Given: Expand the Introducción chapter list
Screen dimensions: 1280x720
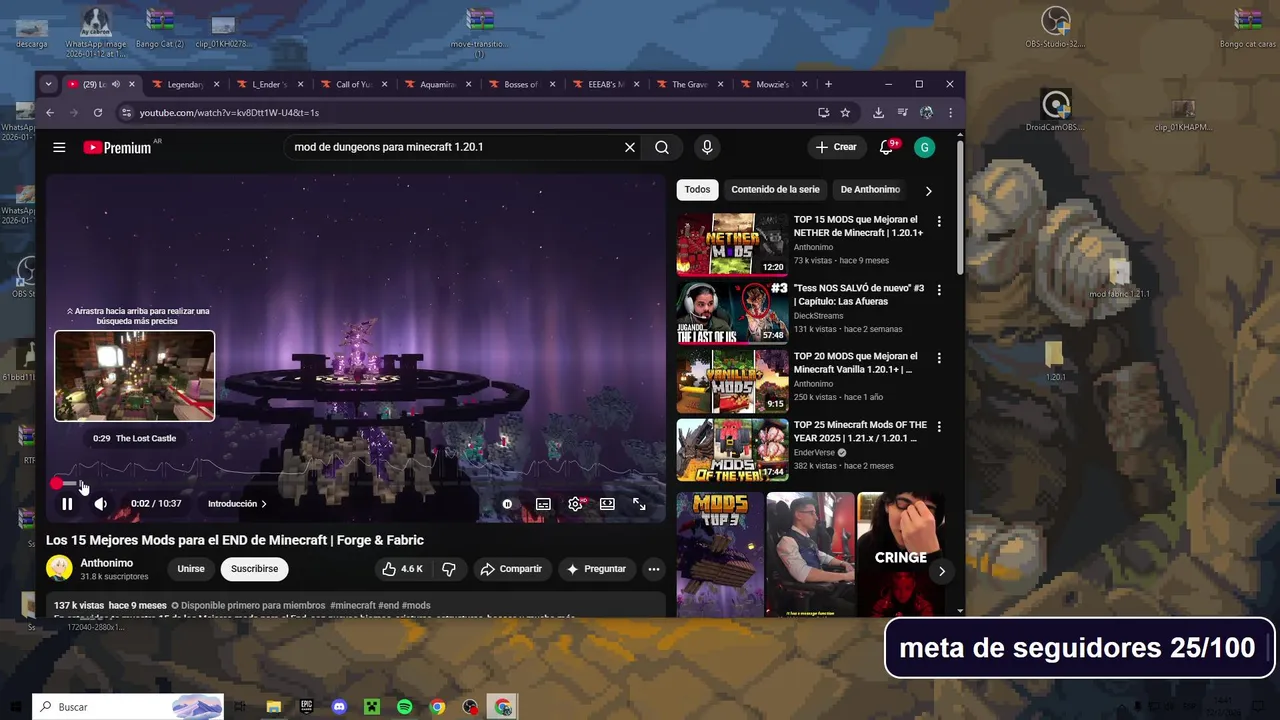Looking at the screenshot, I should (x=237, y=504).
